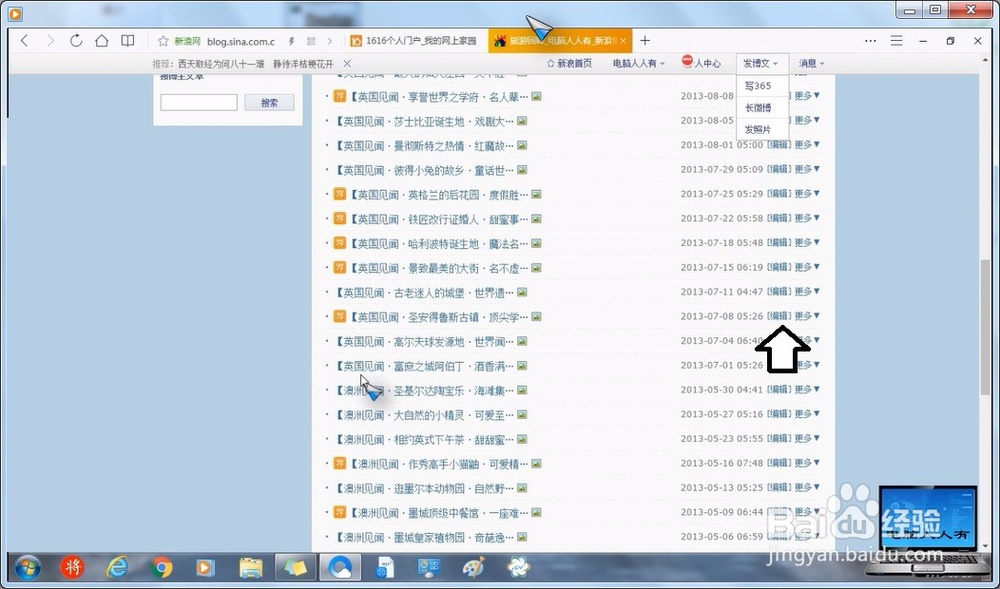Open article 大自然的小精灵·可爱至…
Image resolution: width=1000 pixels, height=589 pixels.
[424, 415]
